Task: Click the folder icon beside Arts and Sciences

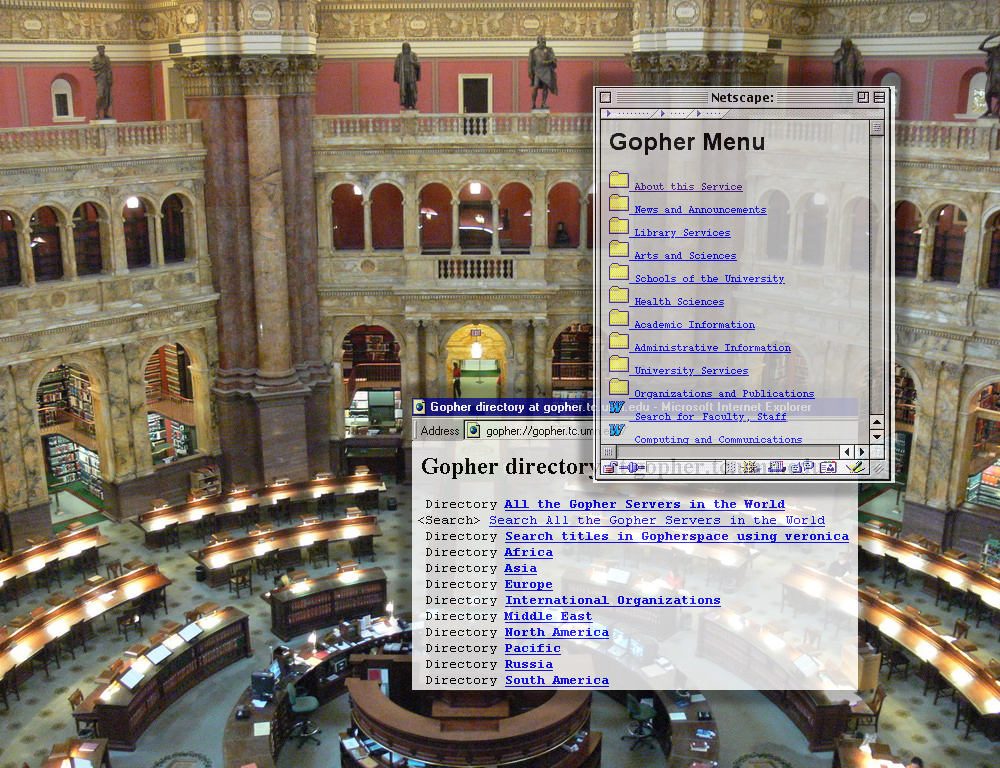Action: (x=619, y=249)
